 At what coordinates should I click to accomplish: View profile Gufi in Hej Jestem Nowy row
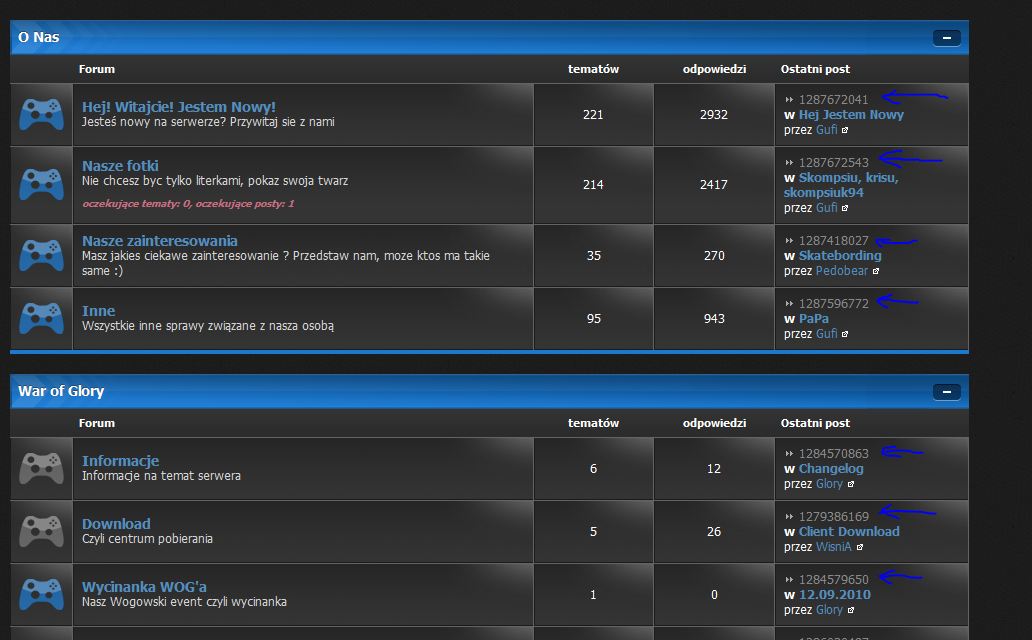pos(827,130)
